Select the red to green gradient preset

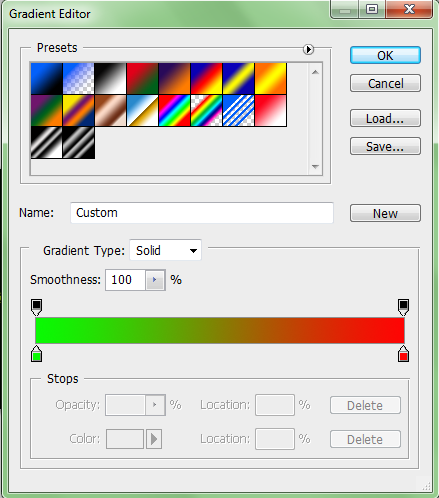click(142, 79)
